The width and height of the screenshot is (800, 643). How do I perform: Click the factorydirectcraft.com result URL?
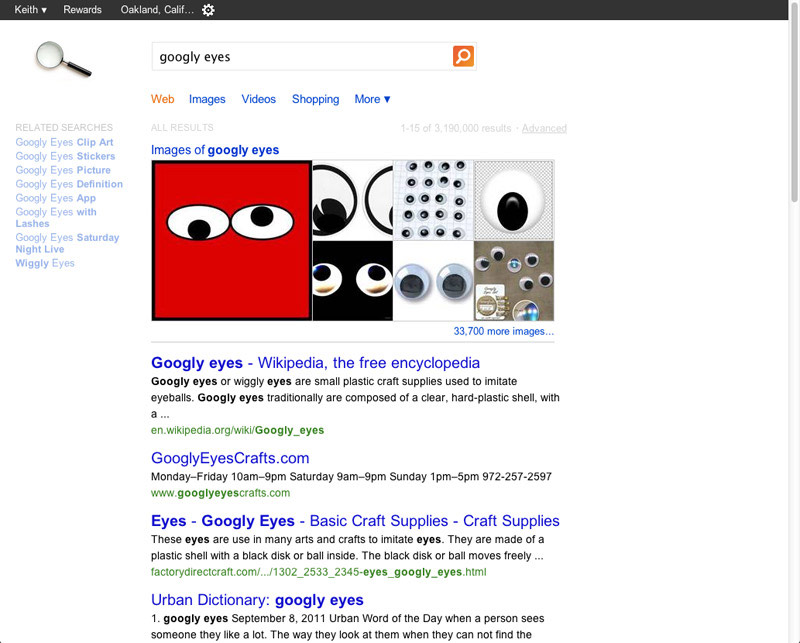(318, 572)
